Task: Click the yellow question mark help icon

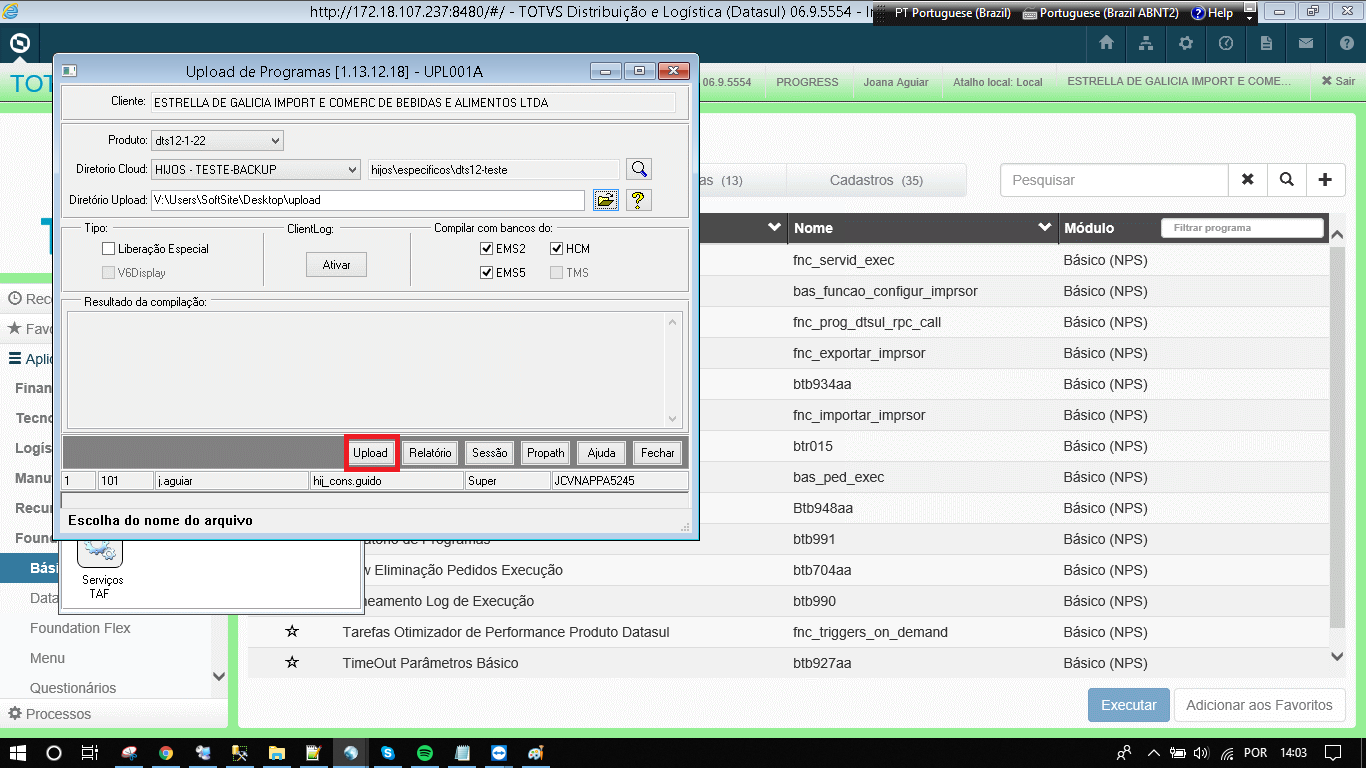Action: pos(638,200)
